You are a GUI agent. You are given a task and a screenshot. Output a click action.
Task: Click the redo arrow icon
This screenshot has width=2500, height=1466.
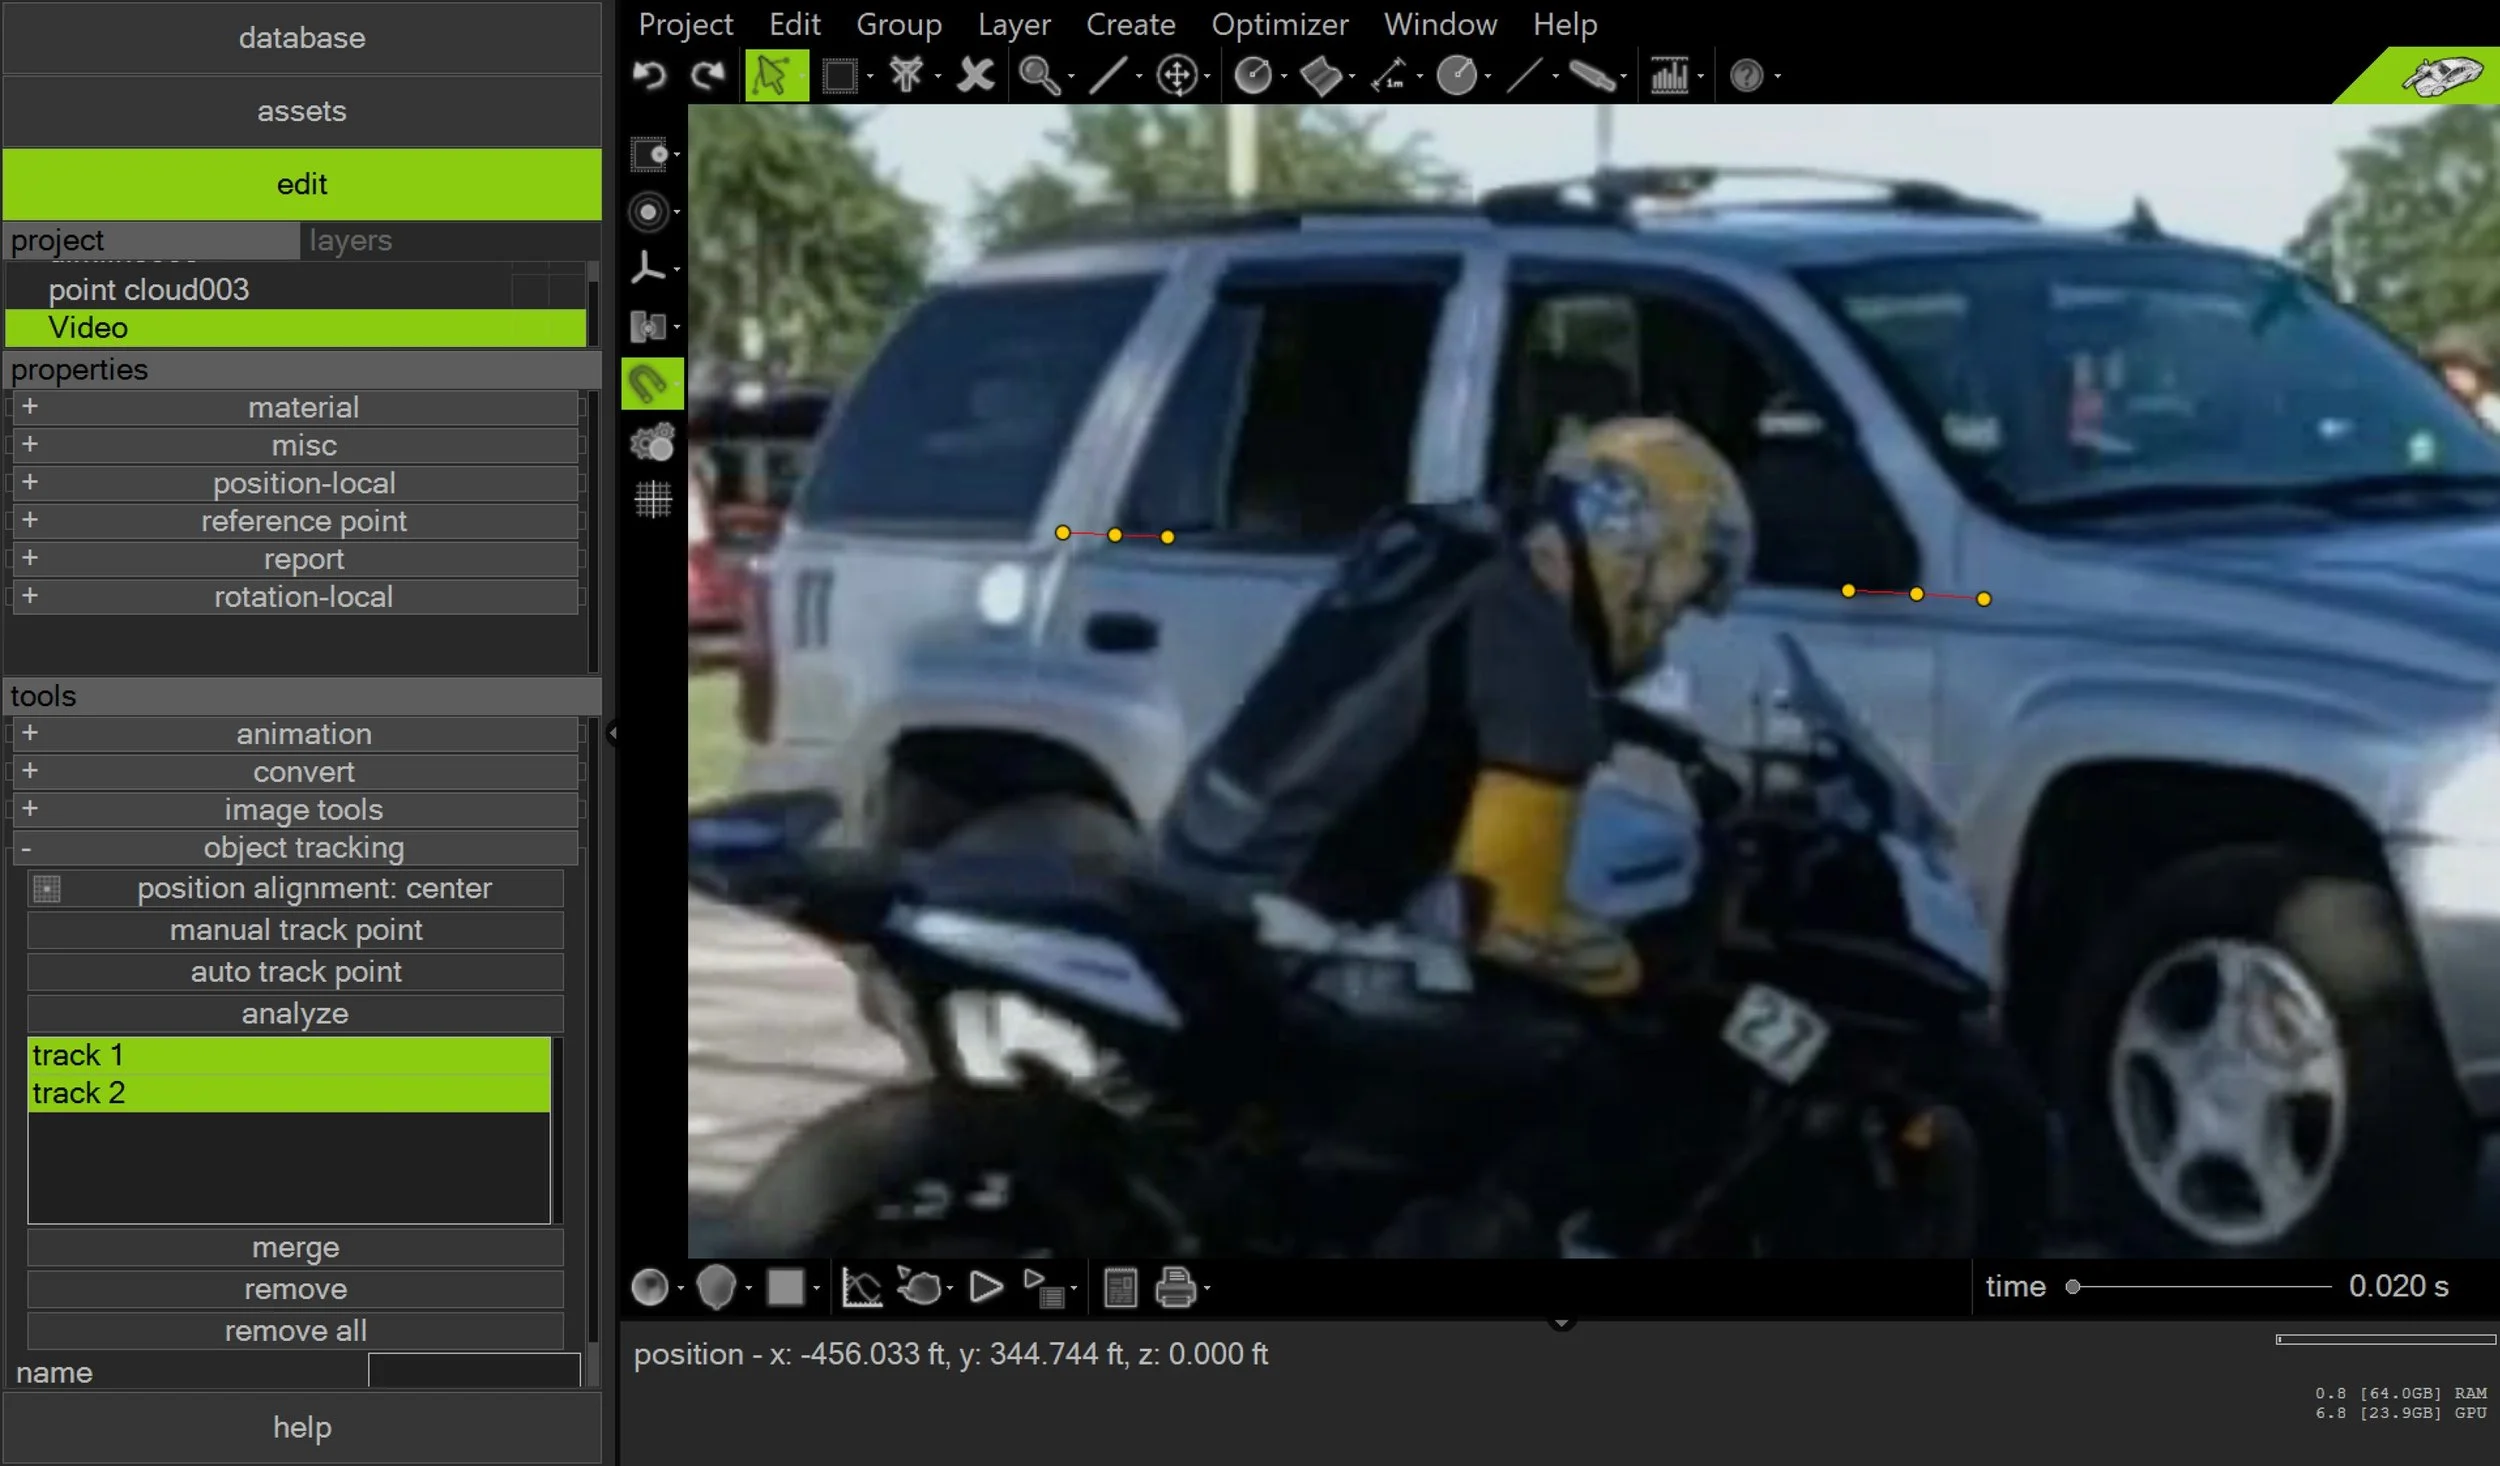point(708,76)
